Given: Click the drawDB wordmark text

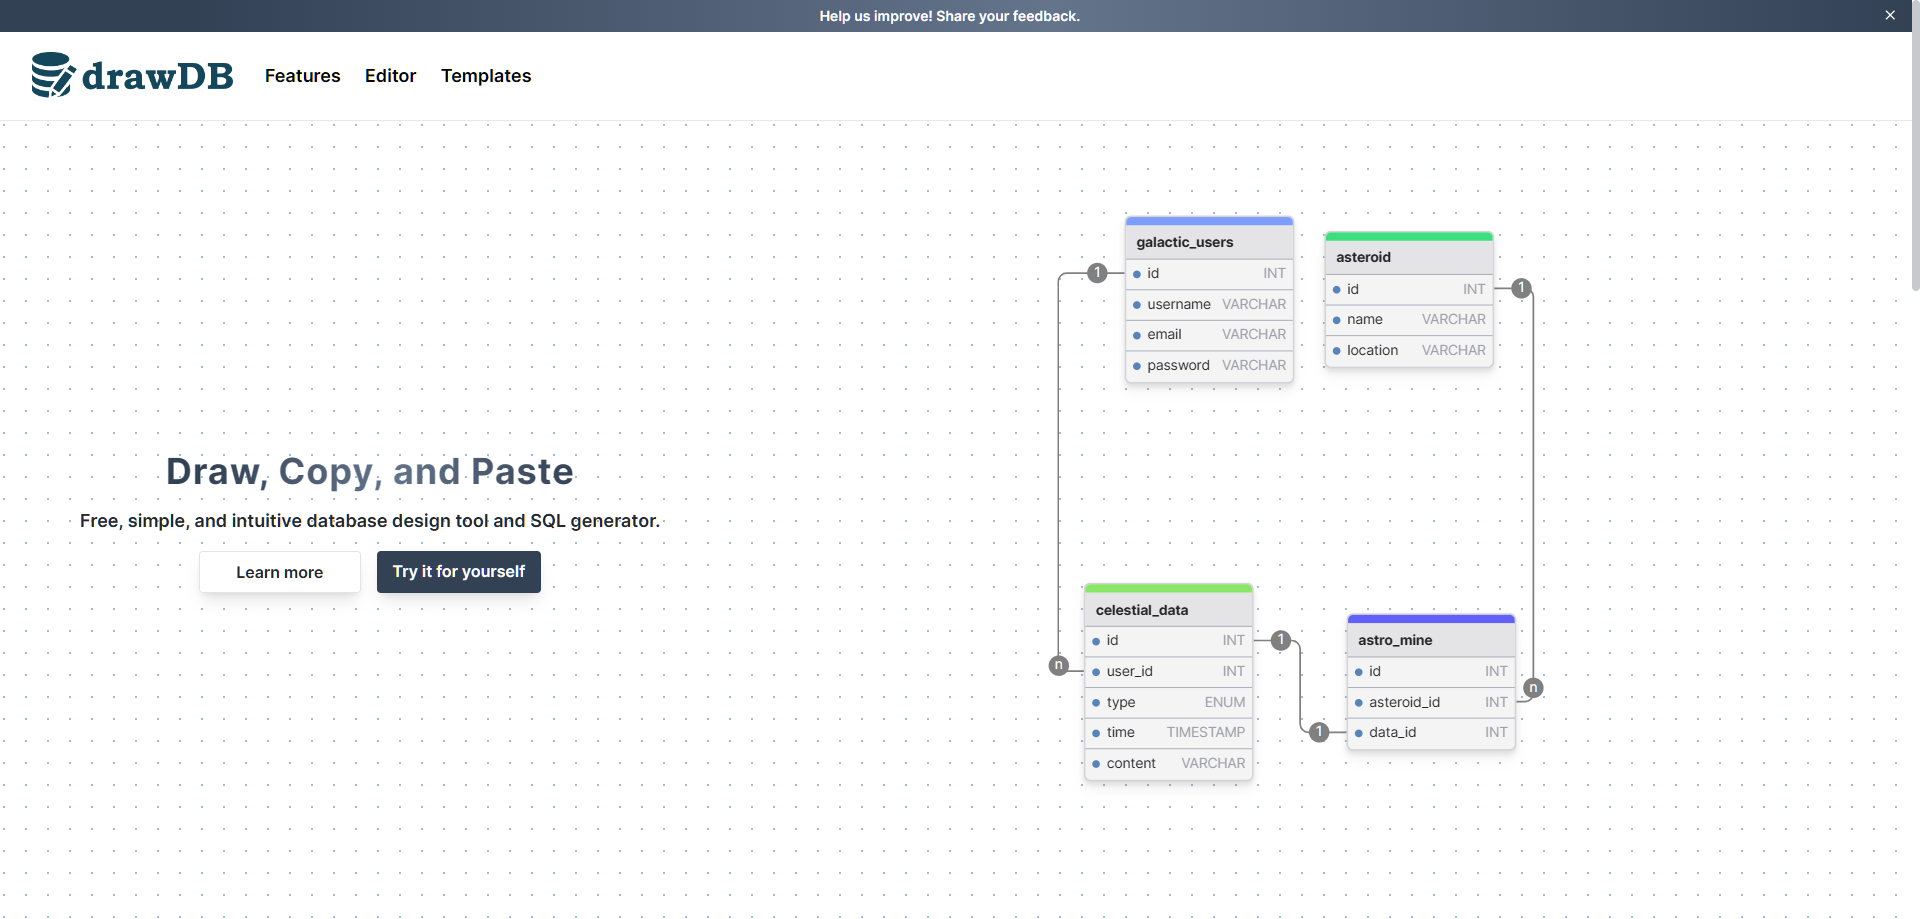Looking at the screenshot, I should coord(158,76).
